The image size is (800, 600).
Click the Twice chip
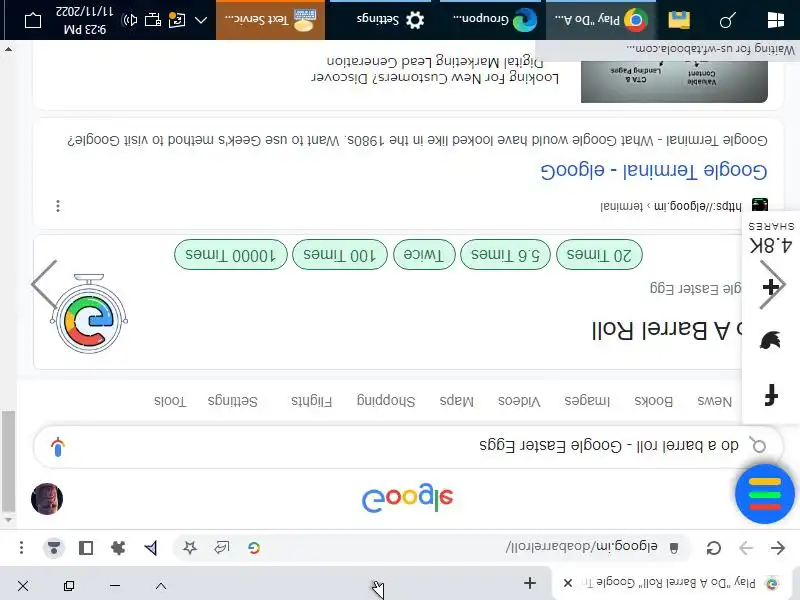[x=424, y=254]
